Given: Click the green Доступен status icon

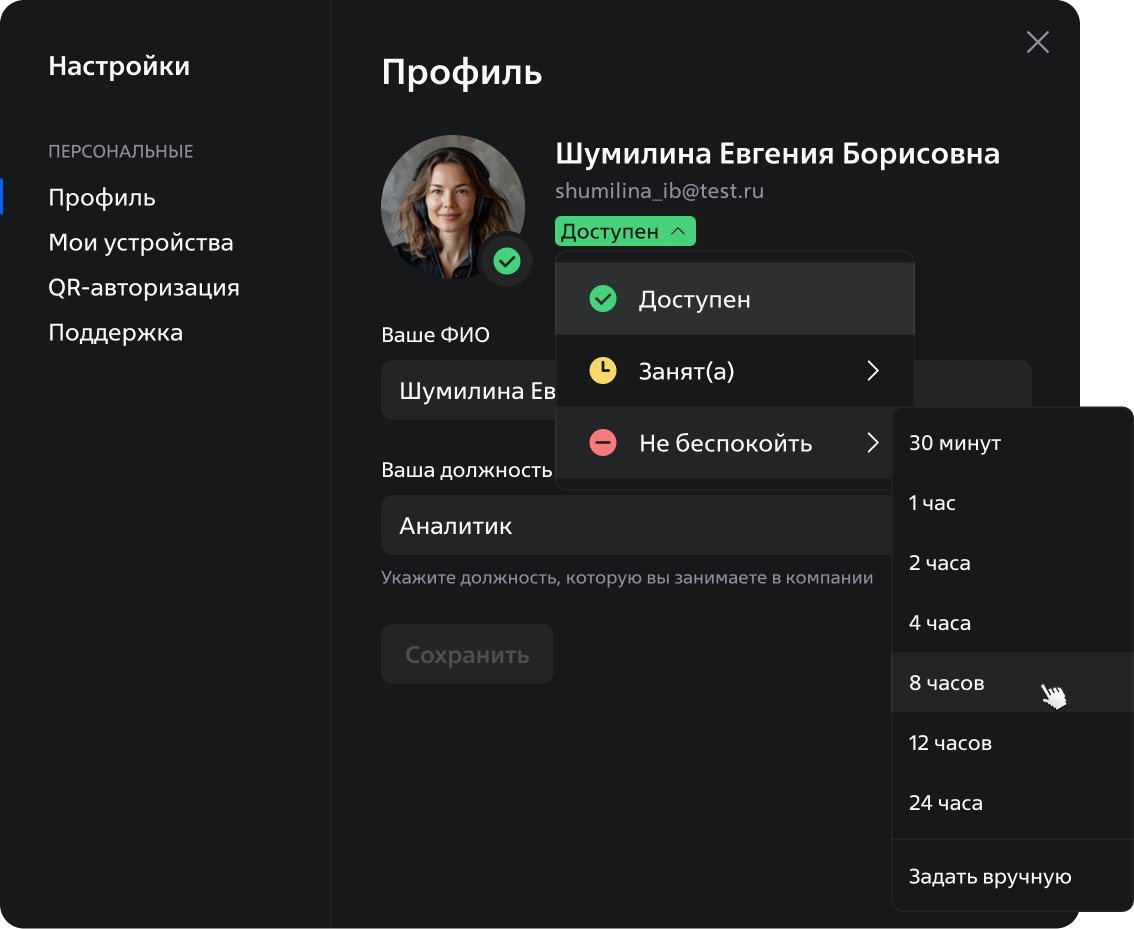Looking at the screenshot, I should click(x=602, y=299).
